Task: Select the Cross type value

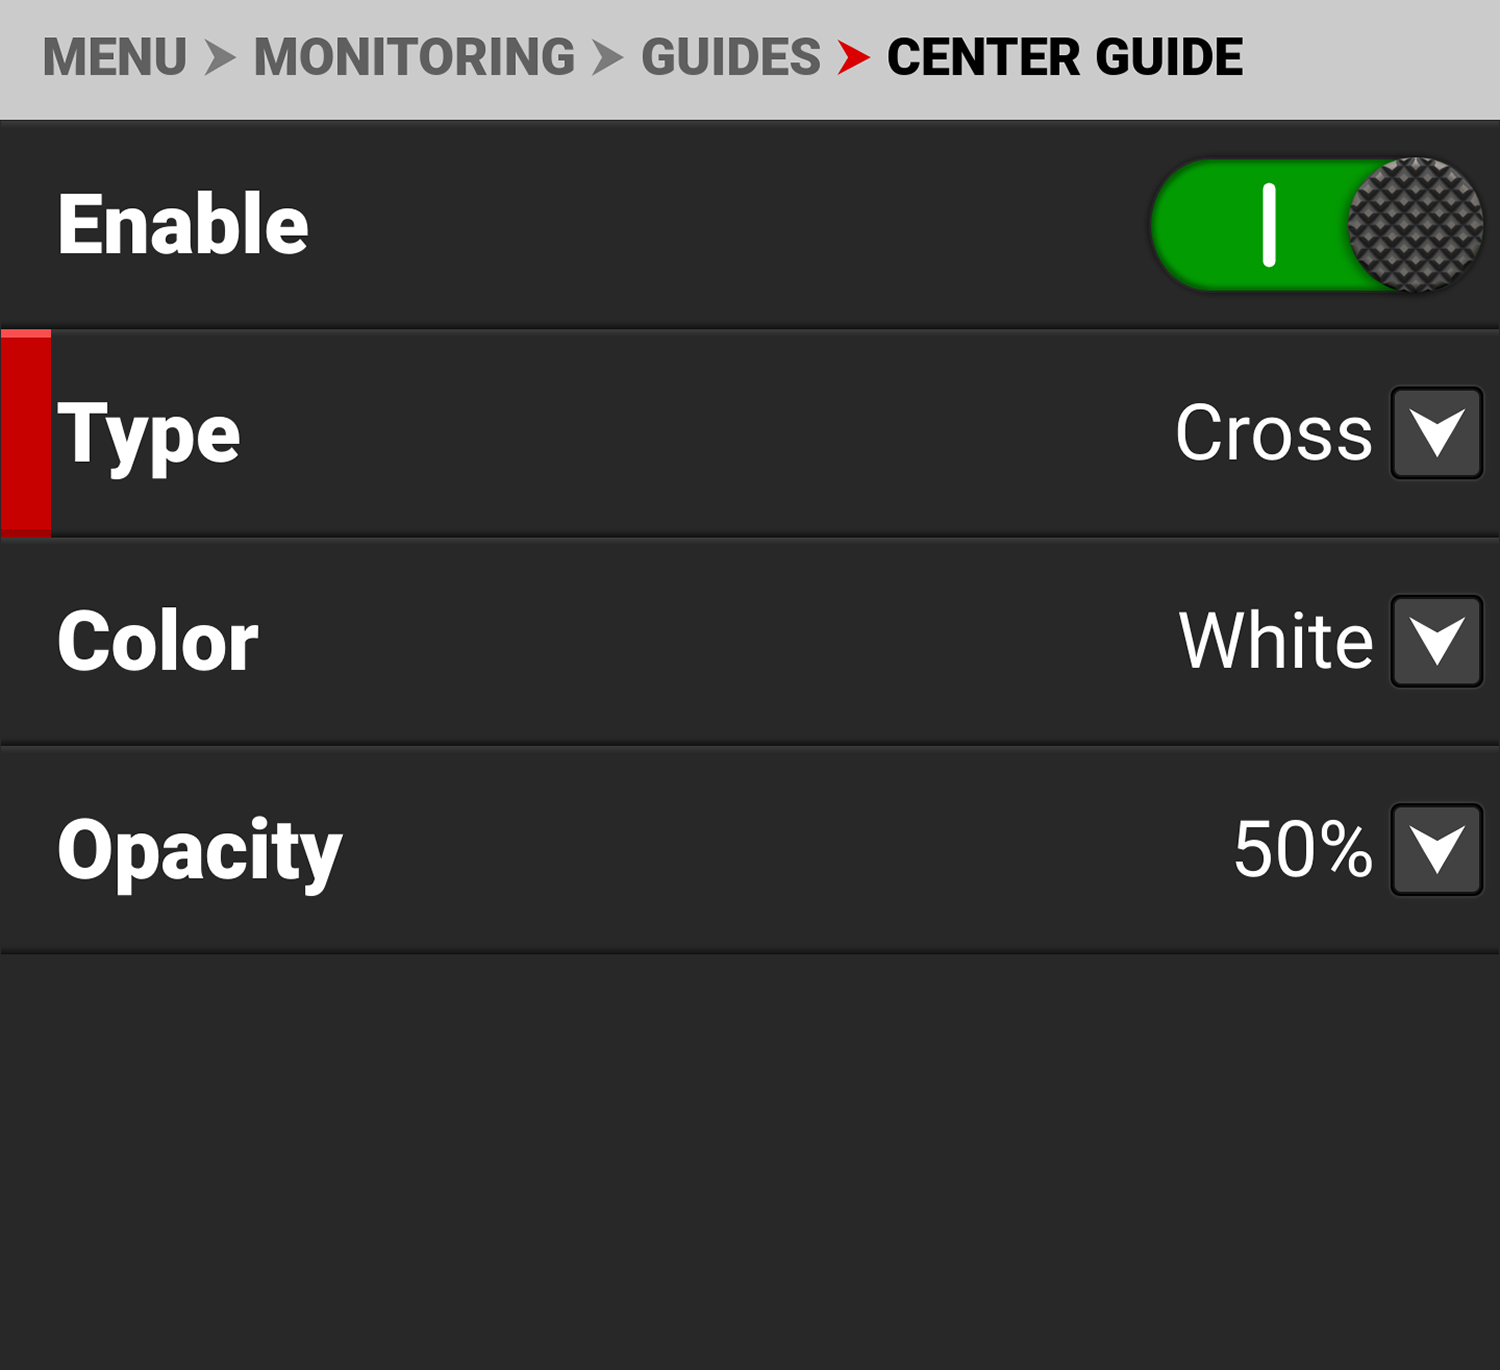Action: [1273, 433]
